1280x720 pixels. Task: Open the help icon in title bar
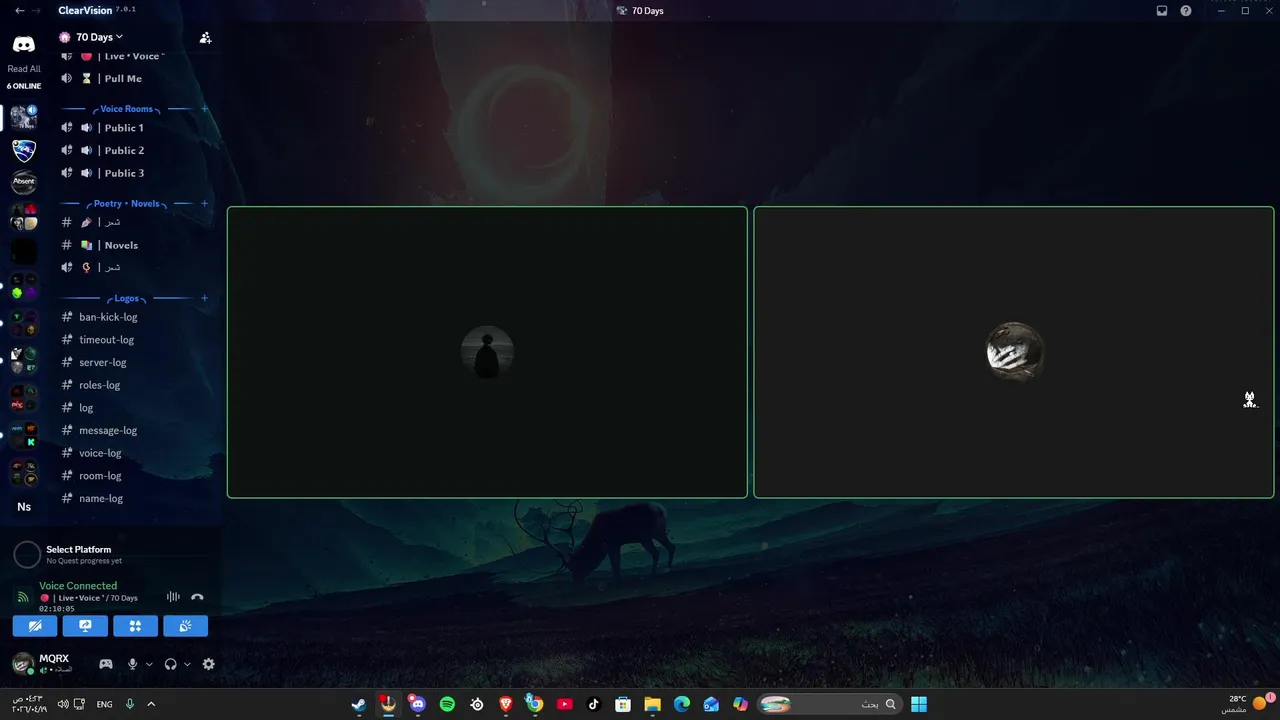tap(1186, 11)
